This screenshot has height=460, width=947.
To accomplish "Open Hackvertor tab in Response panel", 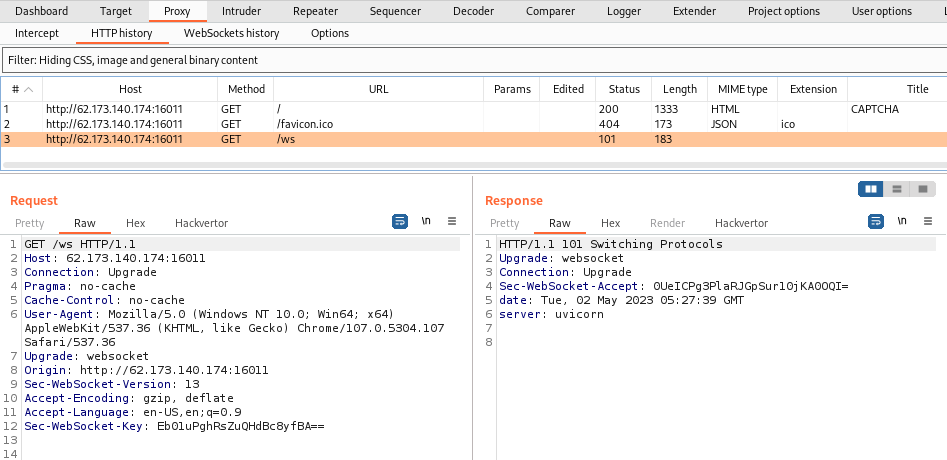I will point(741,223).
